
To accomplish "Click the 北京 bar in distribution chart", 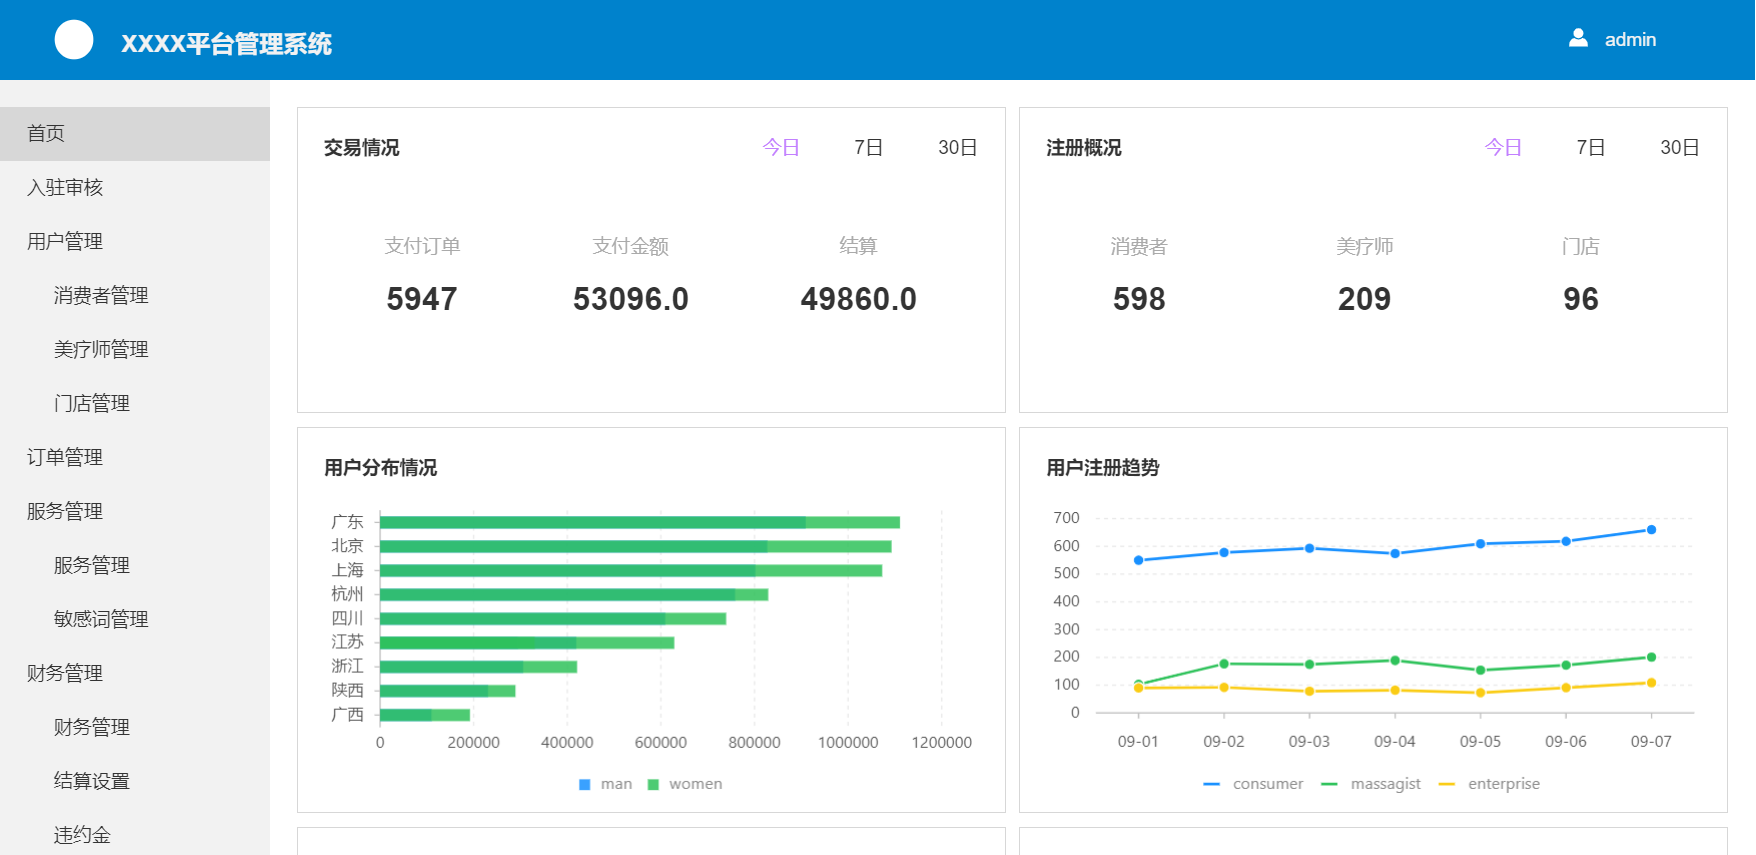I will [636, 546].
